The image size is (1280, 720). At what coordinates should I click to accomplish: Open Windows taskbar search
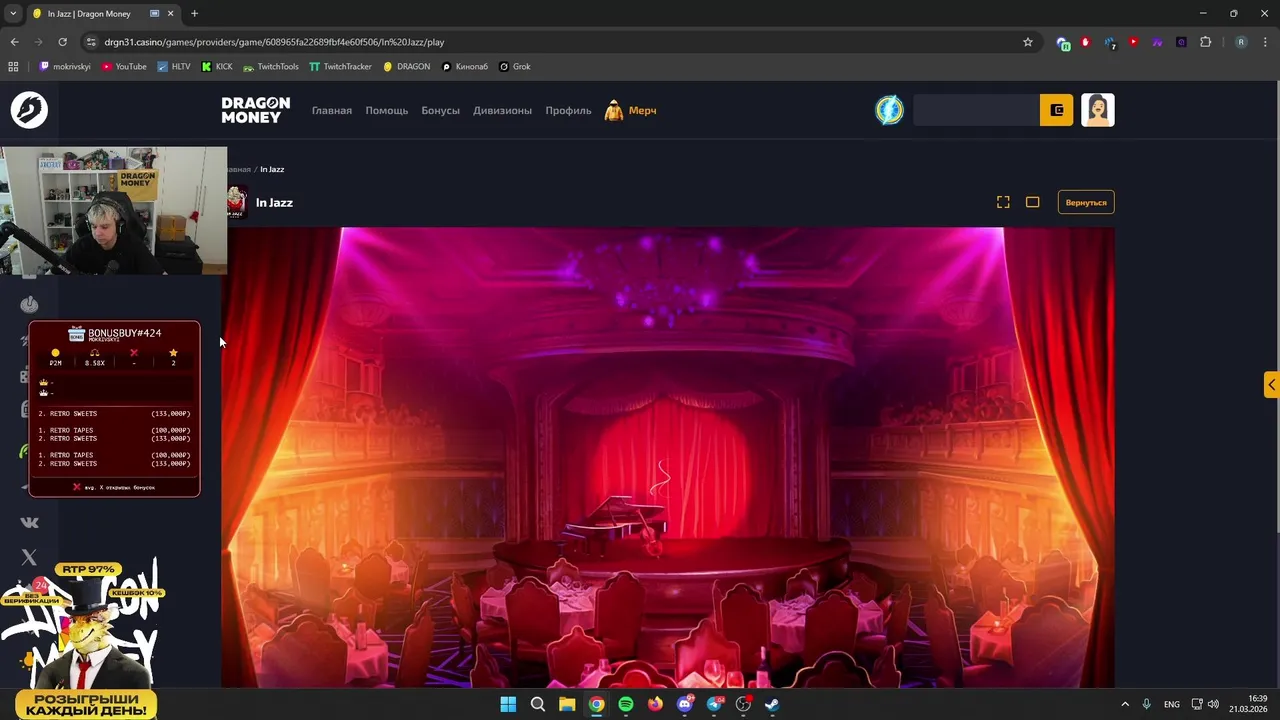[x=537, y=704]
